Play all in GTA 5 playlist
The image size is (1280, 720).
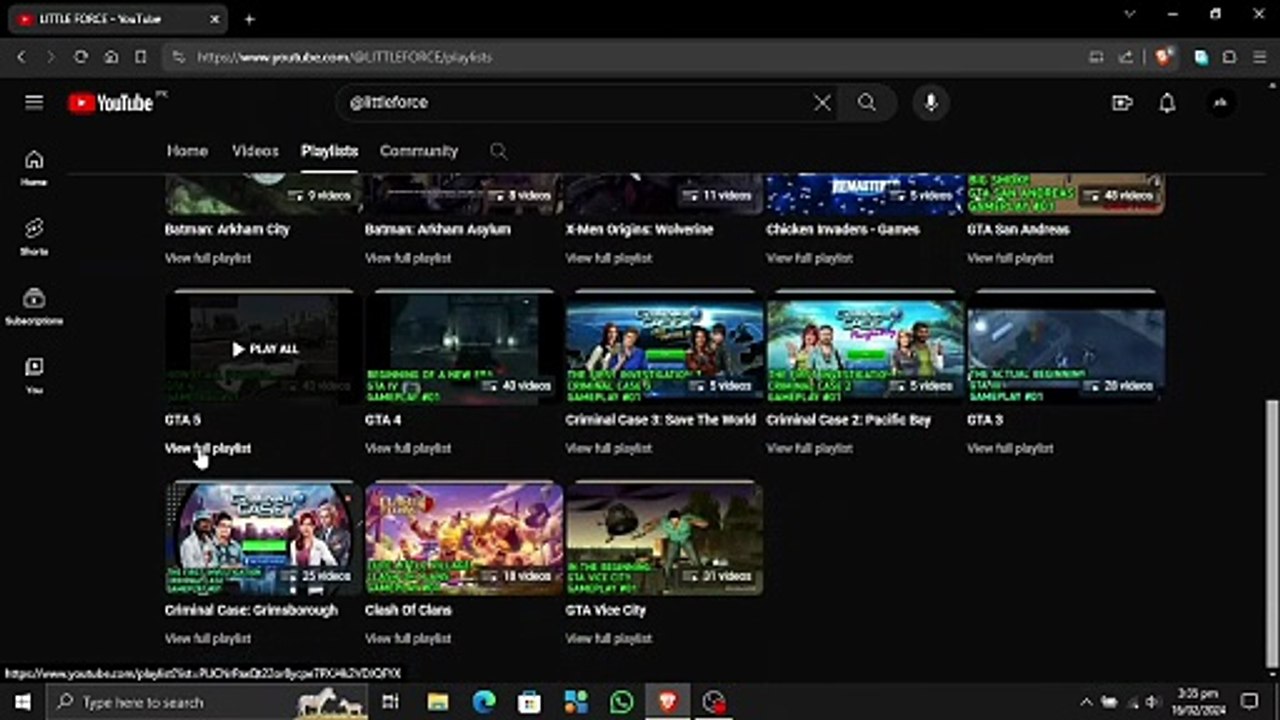pyautogui.click(x=264, y=349)
